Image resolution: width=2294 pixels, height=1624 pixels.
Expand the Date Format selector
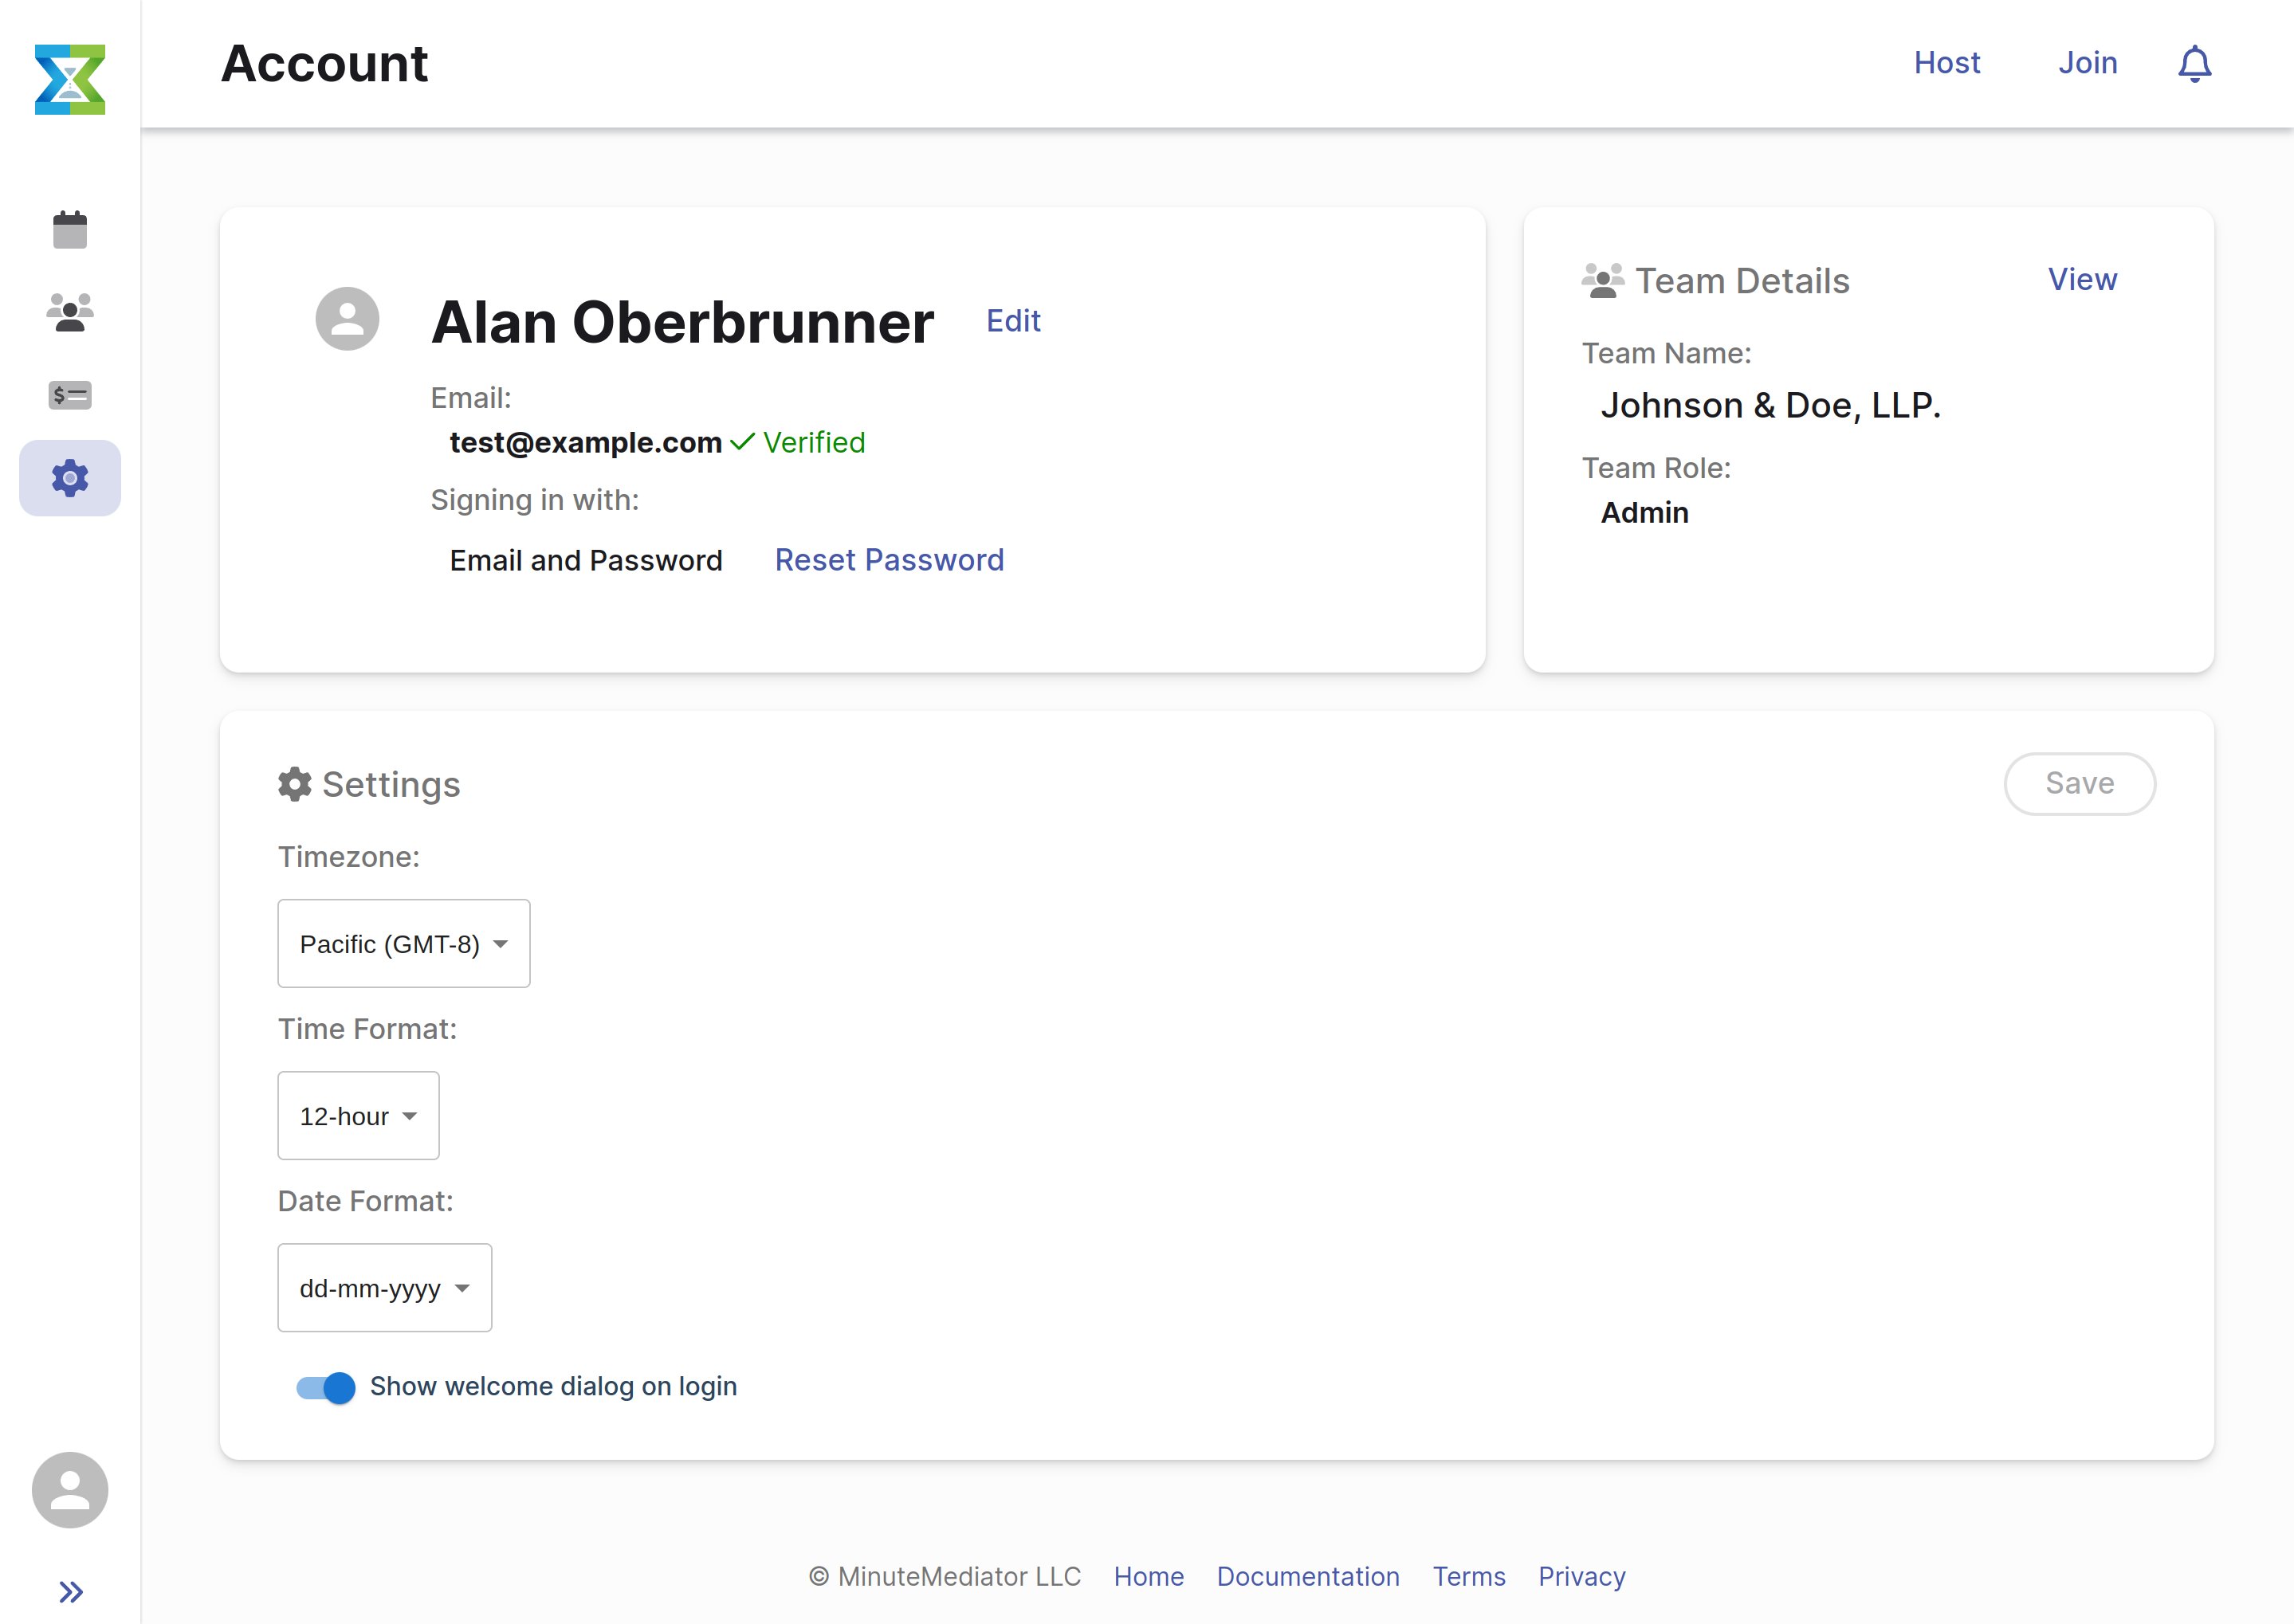point(384,1288)
